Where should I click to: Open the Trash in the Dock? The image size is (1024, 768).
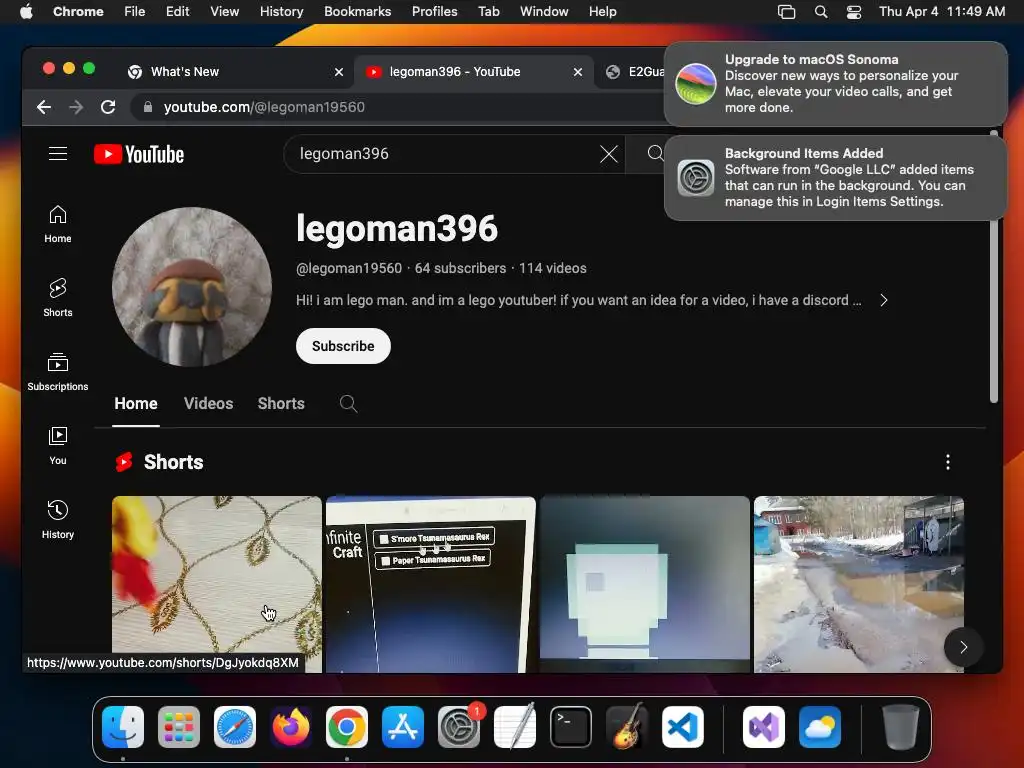tap(901, 727)
